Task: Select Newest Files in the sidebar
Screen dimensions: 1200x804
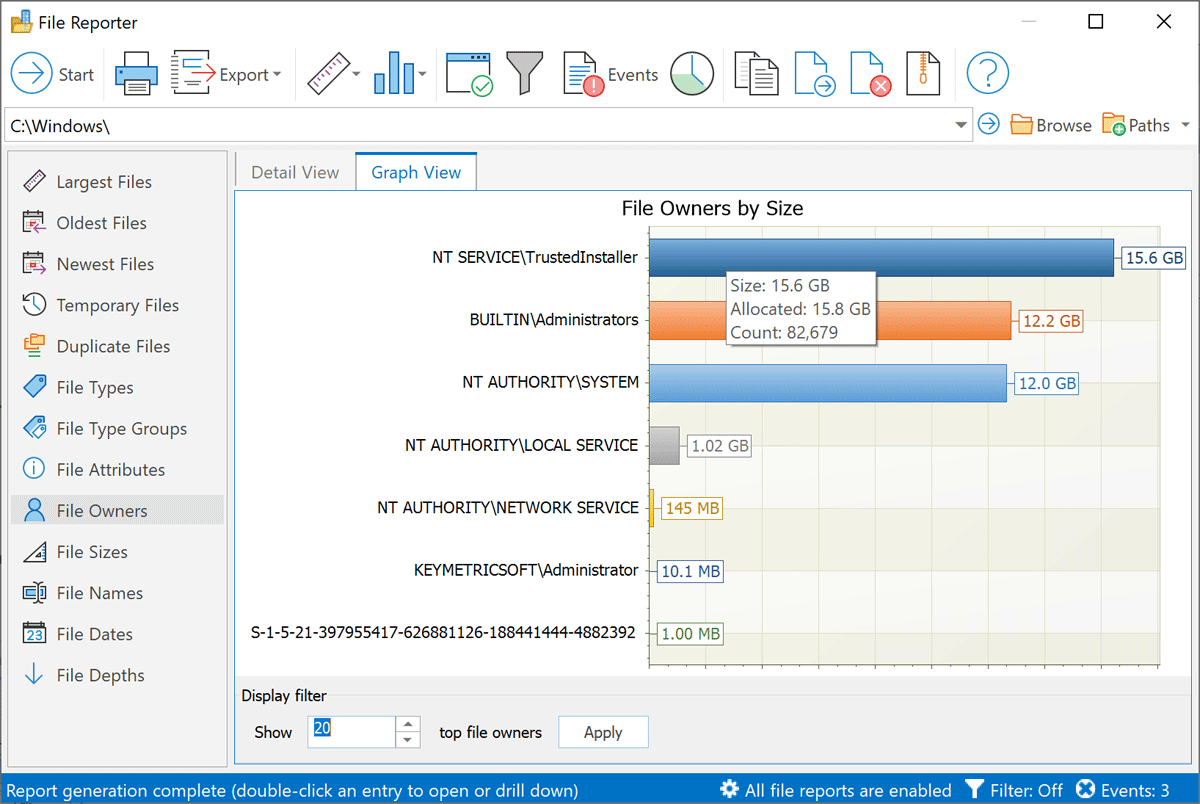Action: click(117, 264)
